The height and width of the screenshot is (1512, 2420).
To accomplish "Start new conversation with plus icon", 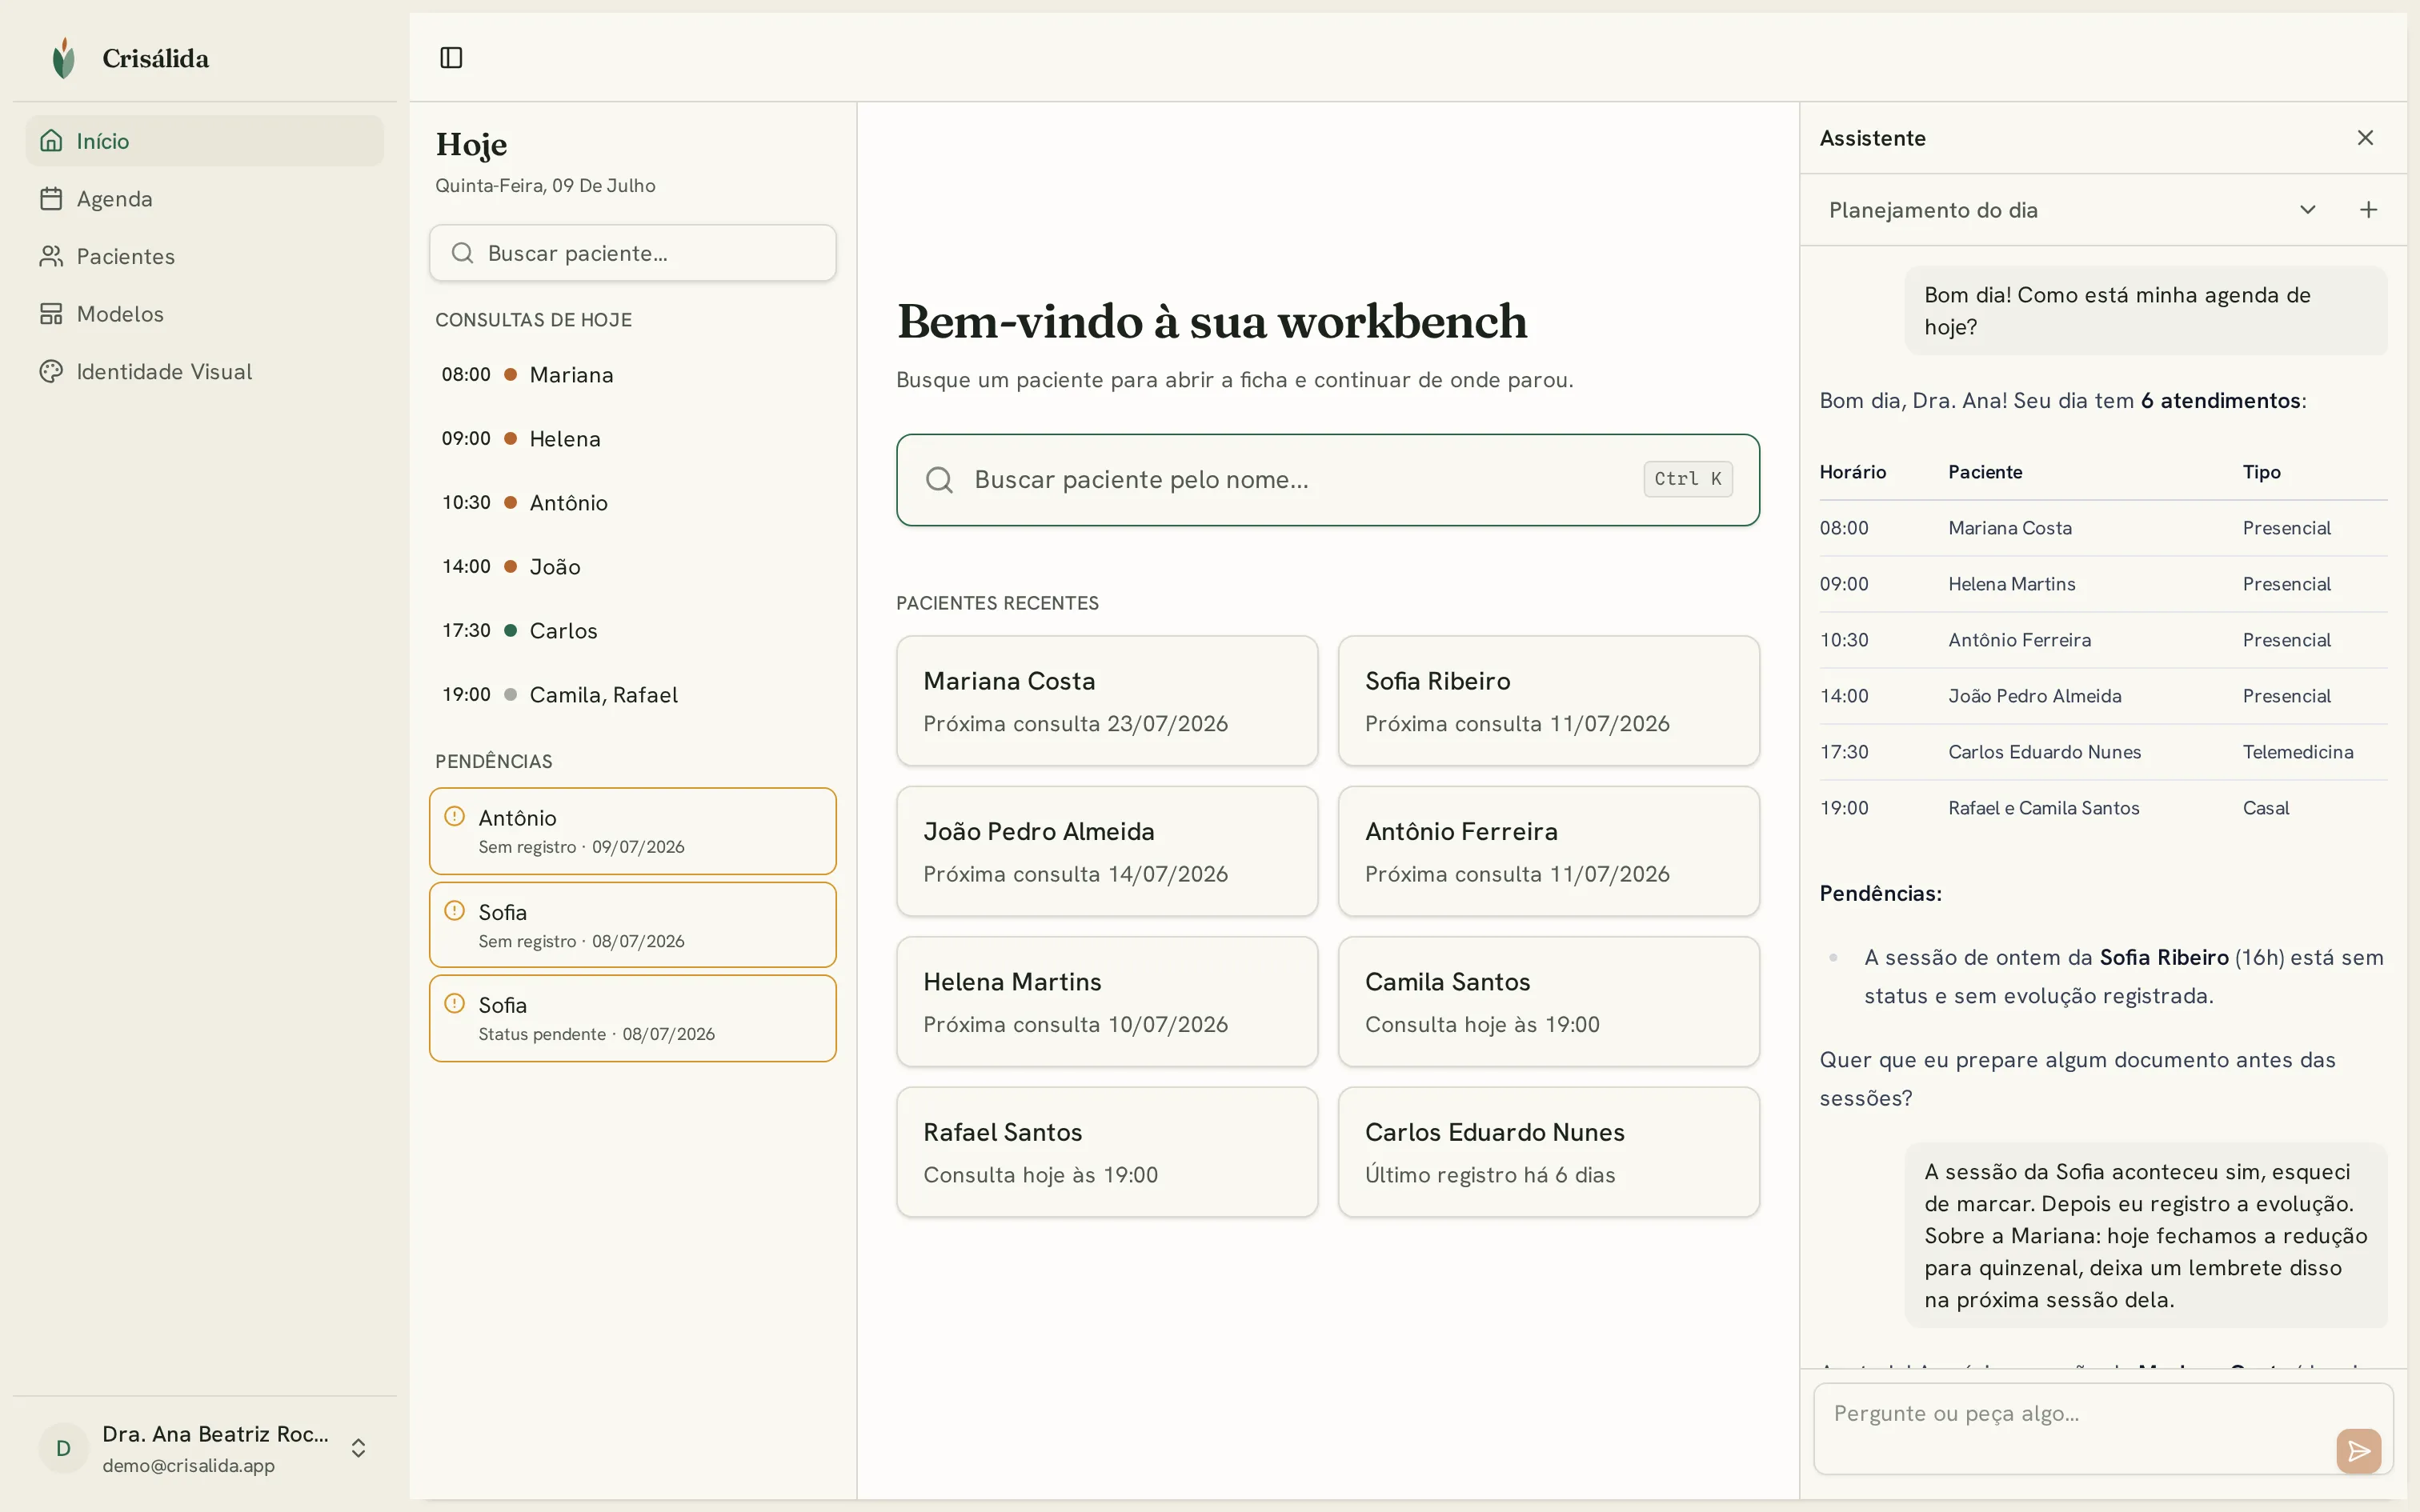I will tap(2368, 210).
